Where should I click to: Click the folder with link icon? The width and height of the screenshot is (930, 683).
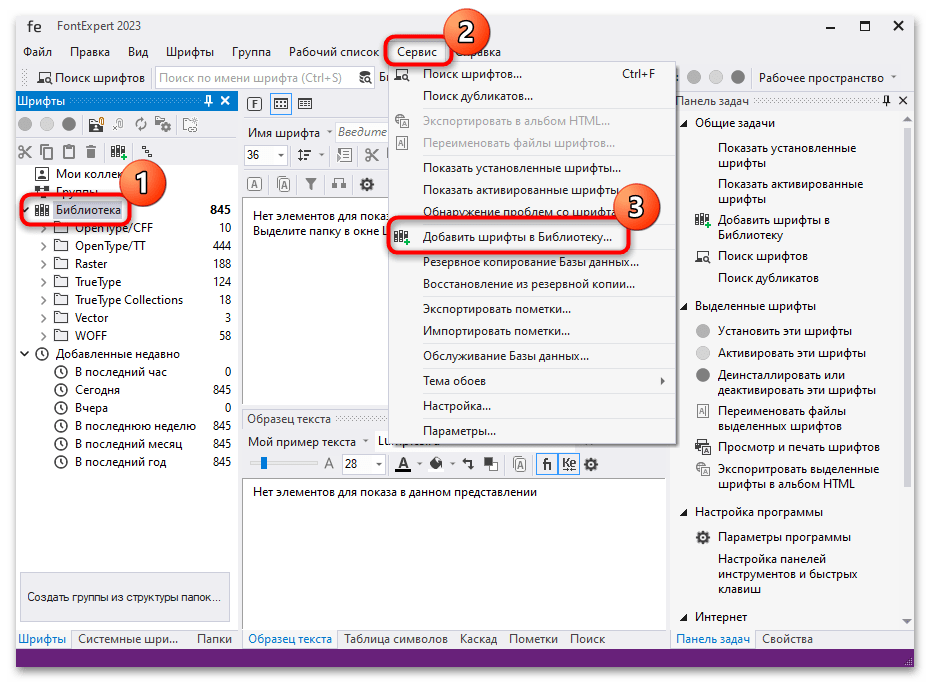tap(190, 125)
